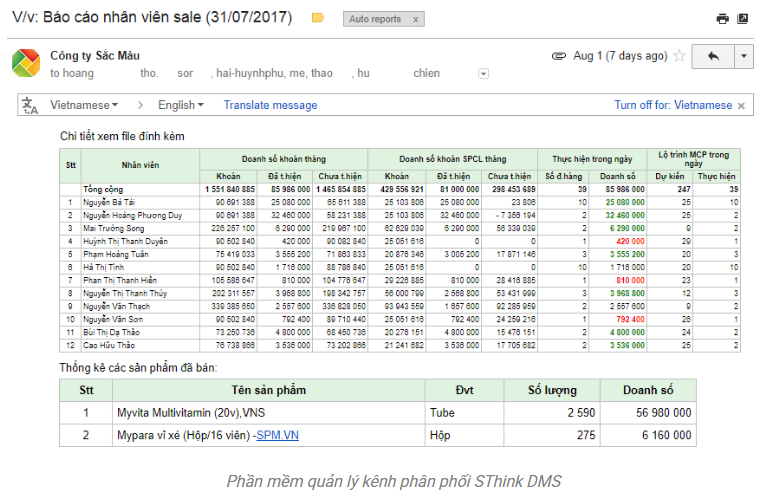Click Turn off for: Vietnamese

coord(672,105)
